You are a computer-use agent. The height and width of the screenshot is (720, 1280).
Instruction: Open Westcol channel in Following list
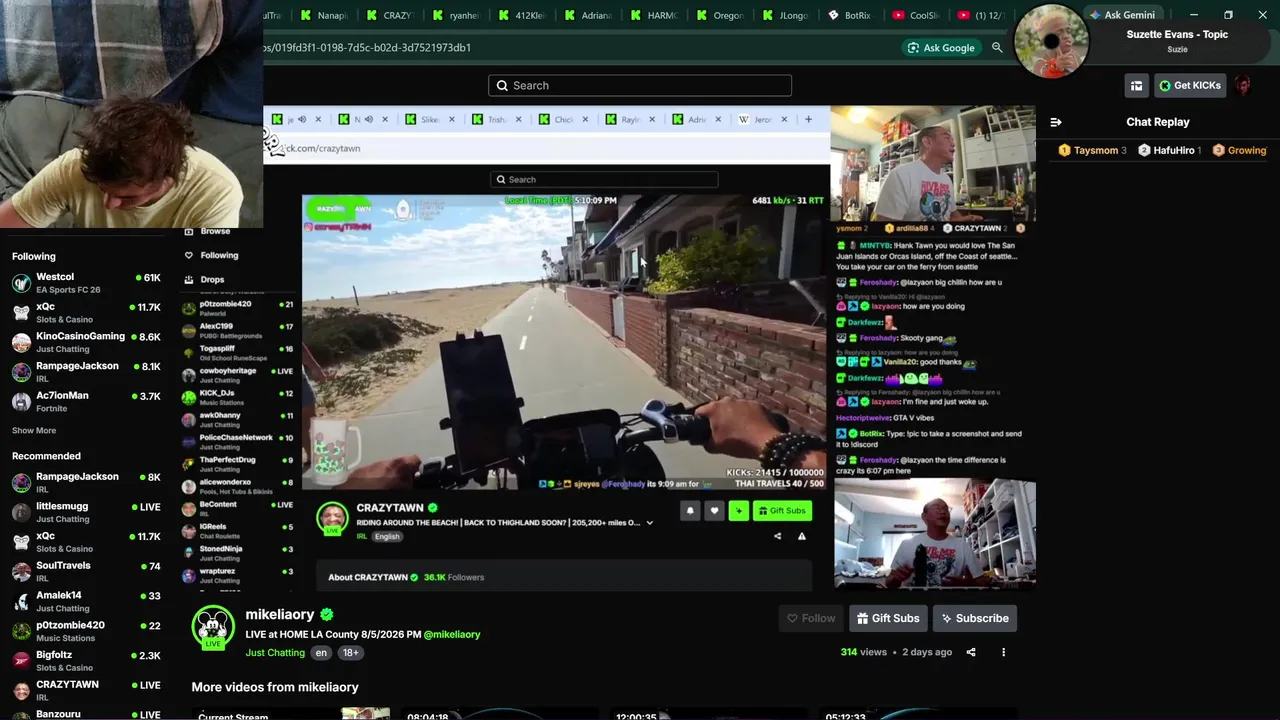click(86, 283)
